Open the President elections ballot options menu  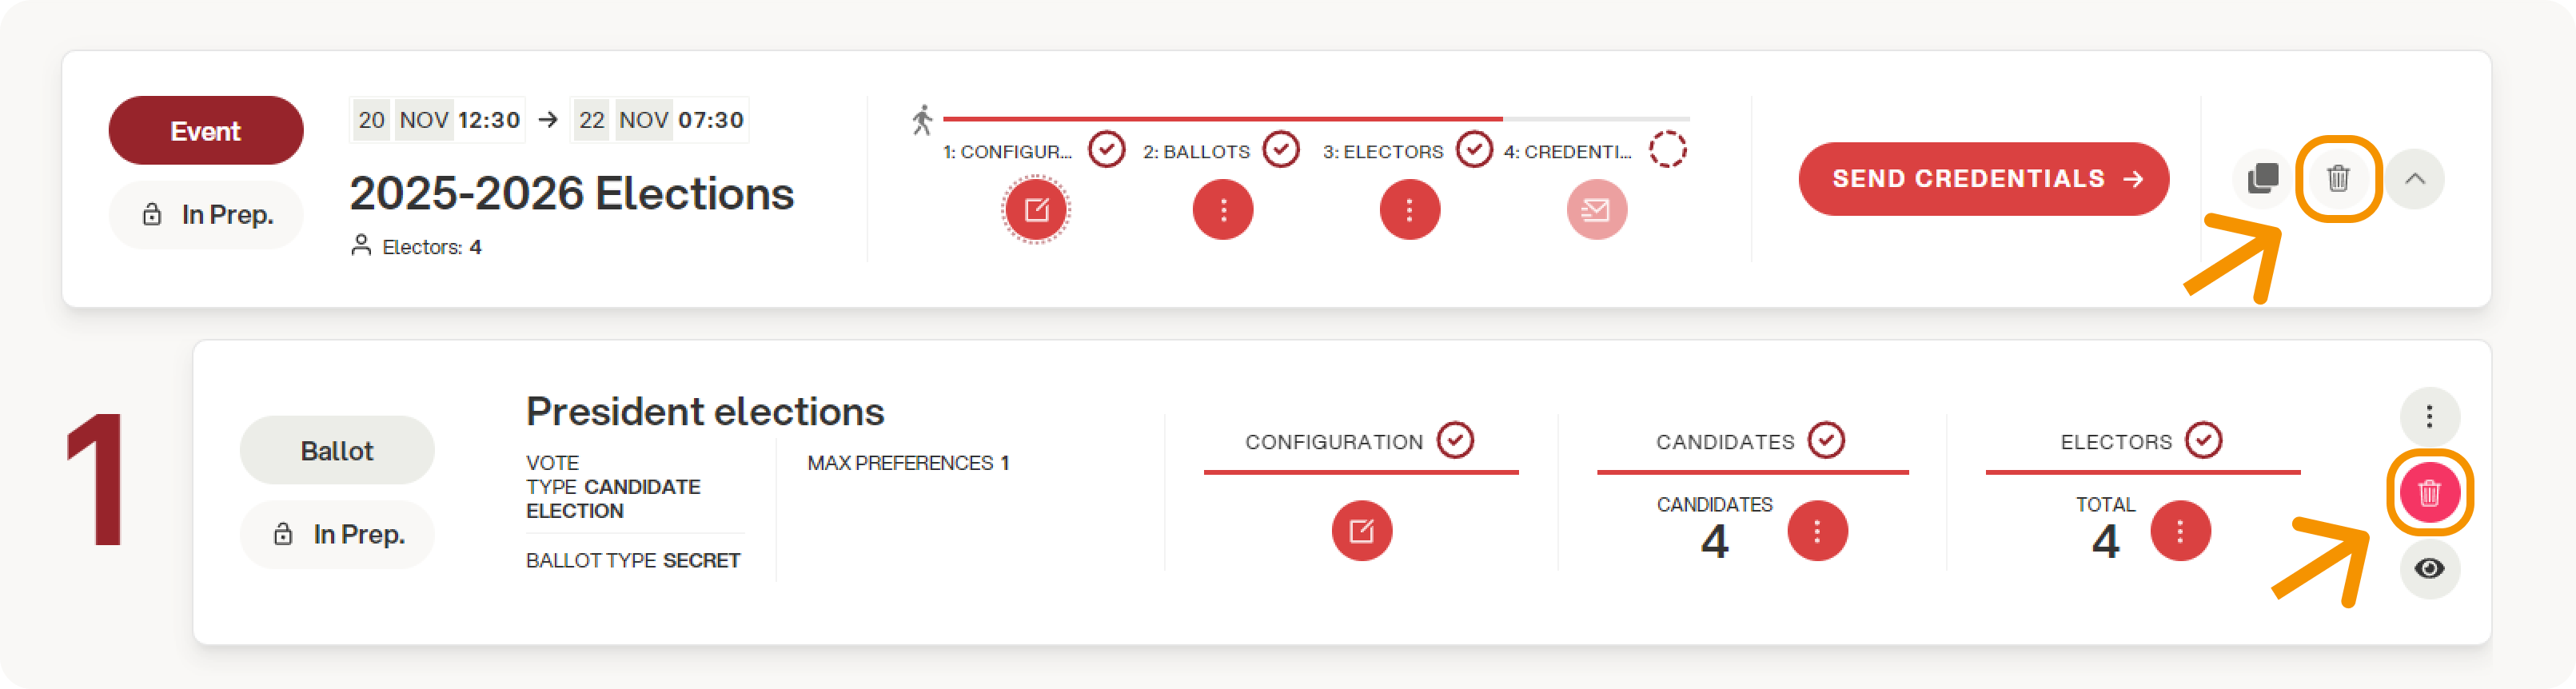click(2429, 416)
